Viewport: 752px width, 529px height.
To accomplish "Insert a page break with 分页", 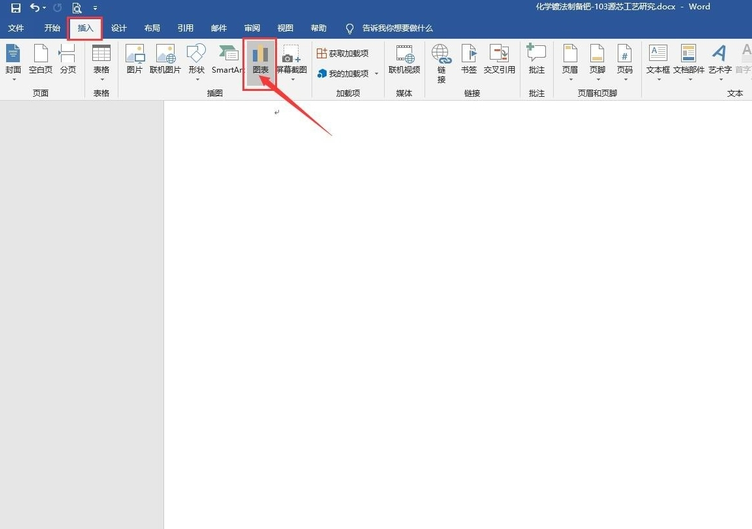I will pos(68,59).
